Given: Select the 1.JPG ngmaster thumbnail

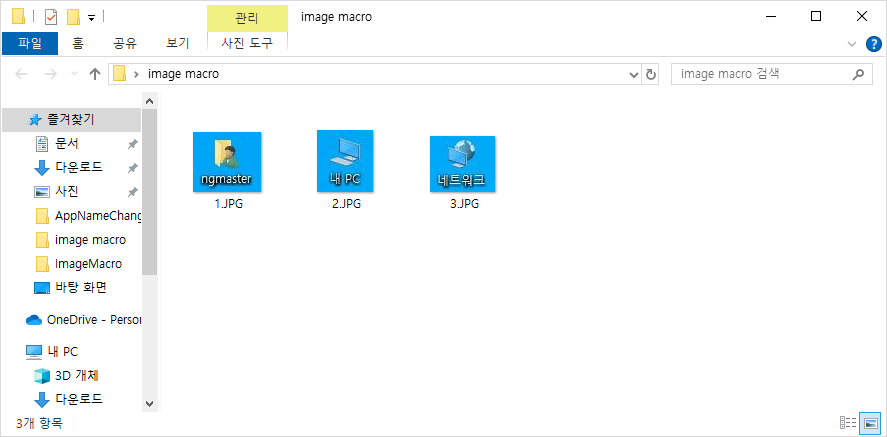Looking at the screenshot, I should tap(227, 162).
